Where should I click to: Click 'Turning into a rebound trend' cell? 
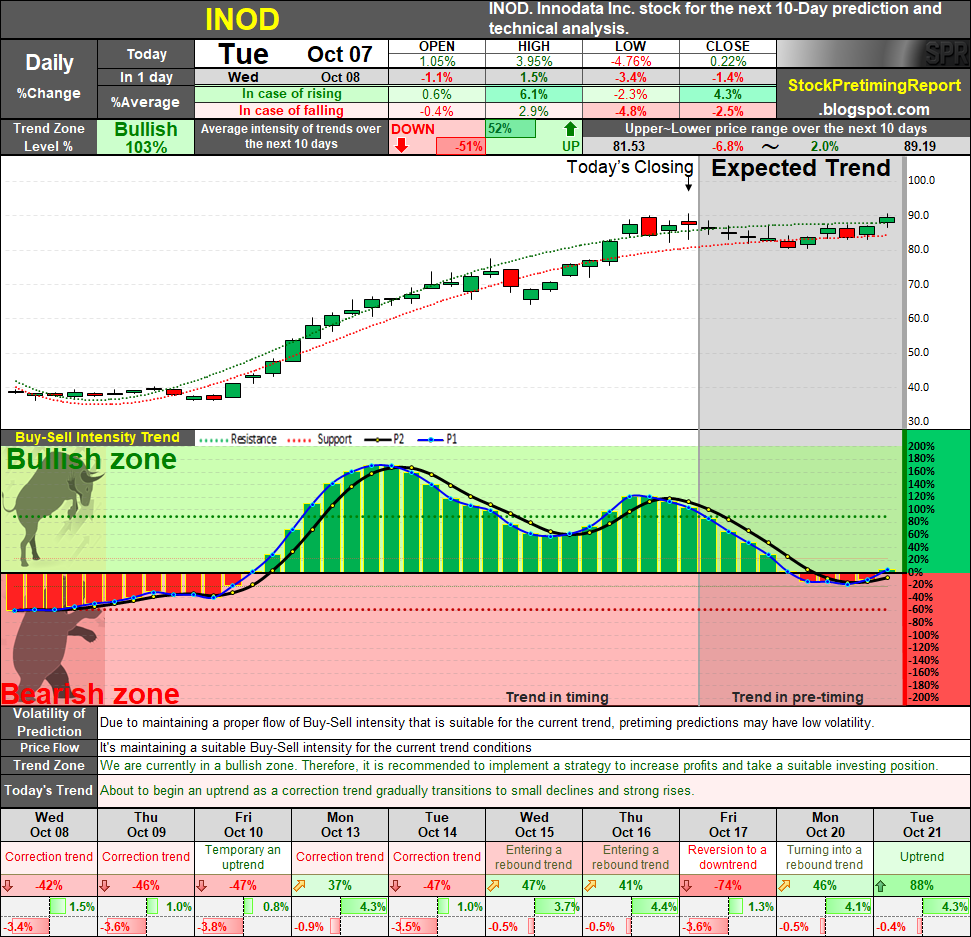825,857
